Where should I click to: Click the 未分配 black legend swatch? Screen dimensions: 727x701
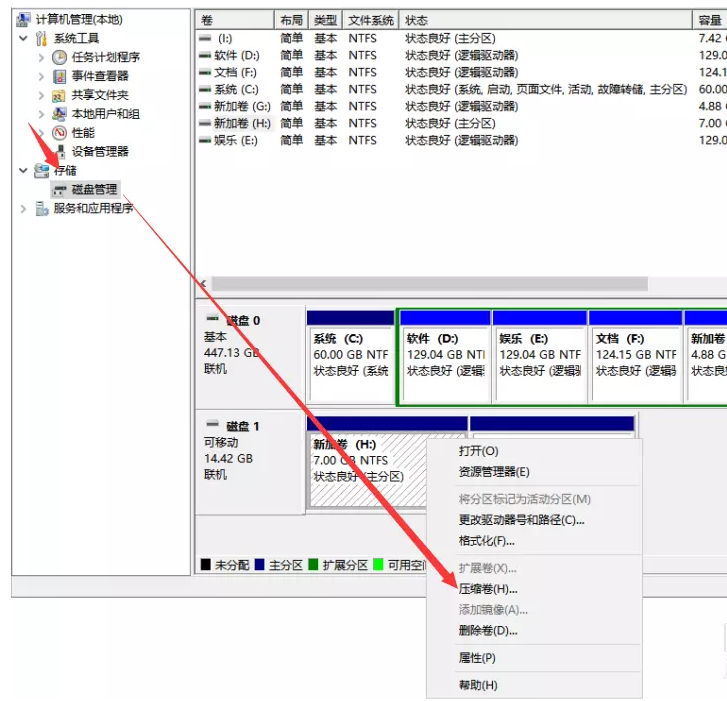pyautogui.click(x=206, y=565)
